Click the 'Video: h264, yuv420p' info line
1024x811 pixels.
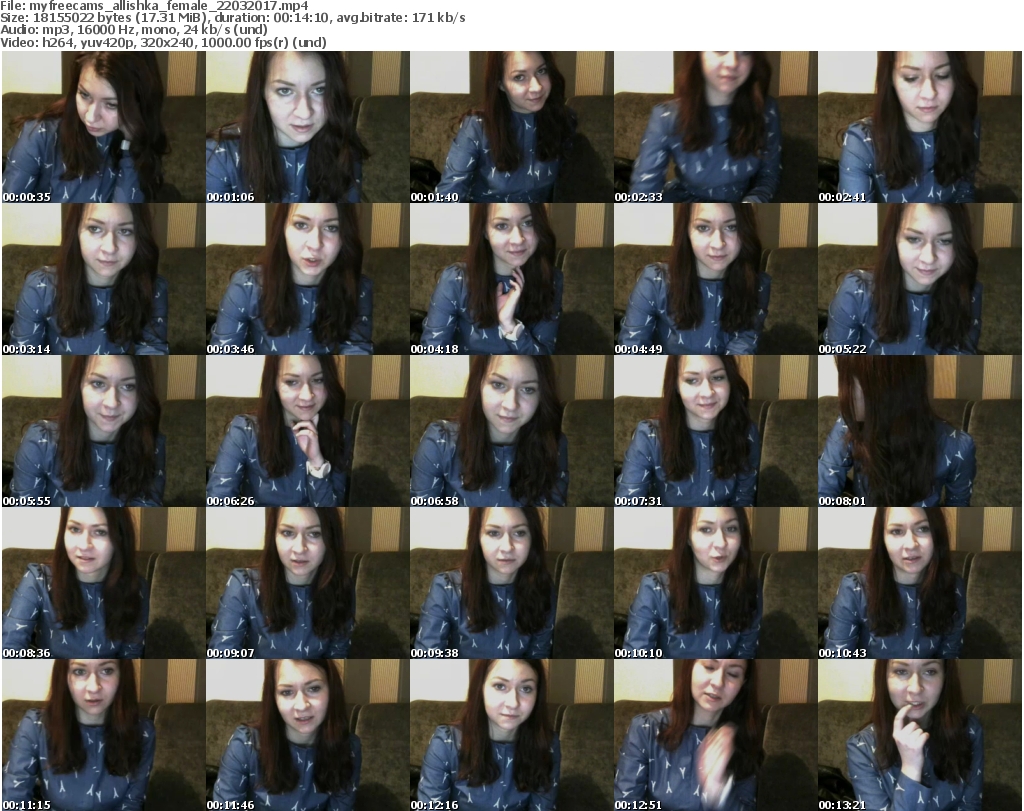[163, 42]
